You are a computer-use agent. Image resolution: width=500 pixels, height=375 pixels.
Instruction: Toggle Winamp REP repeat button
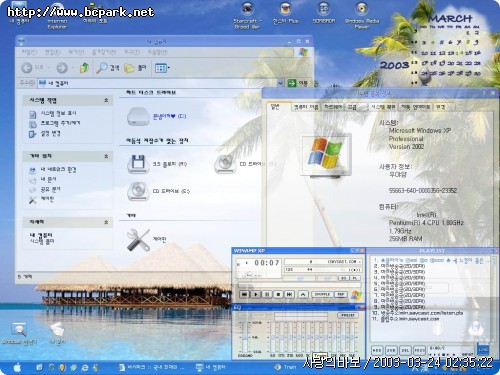(340, 294)
